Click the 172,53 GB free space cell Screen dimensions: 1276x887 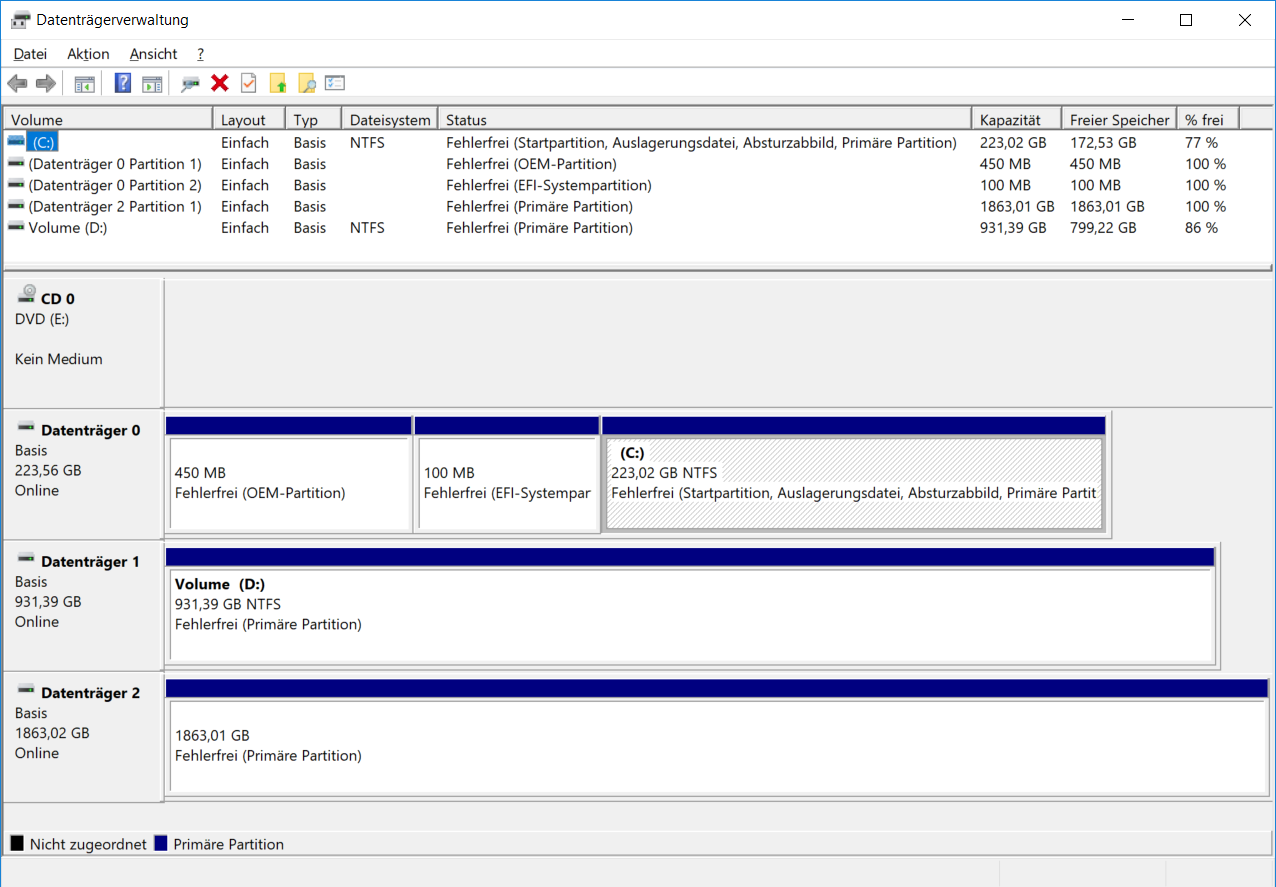coord(1103,142)
